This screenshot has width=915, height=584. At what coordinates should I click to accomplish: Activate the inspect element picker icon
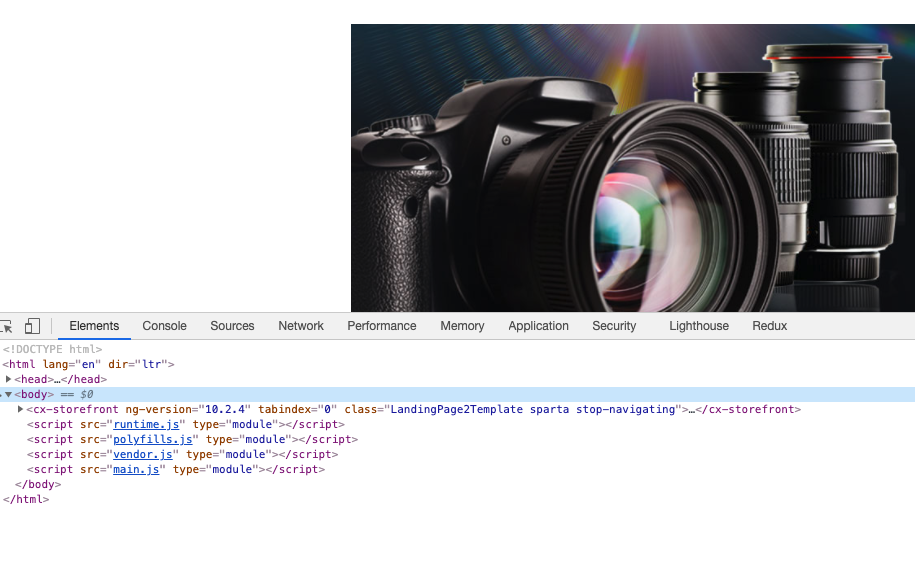tap(6, 326)
